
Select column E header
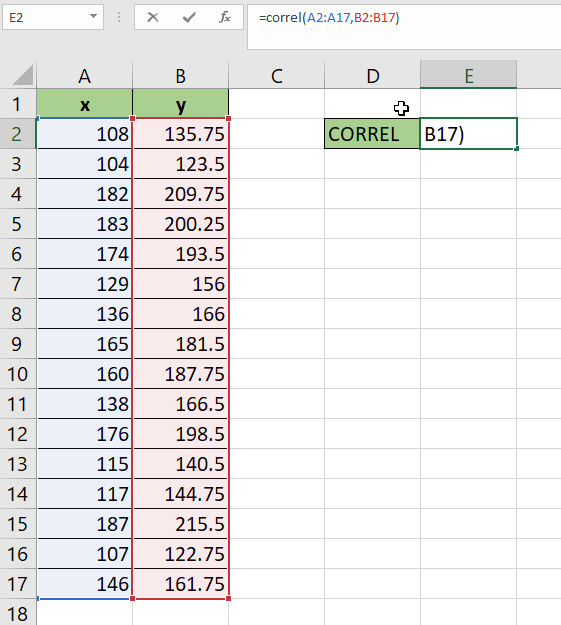point(468,75)
